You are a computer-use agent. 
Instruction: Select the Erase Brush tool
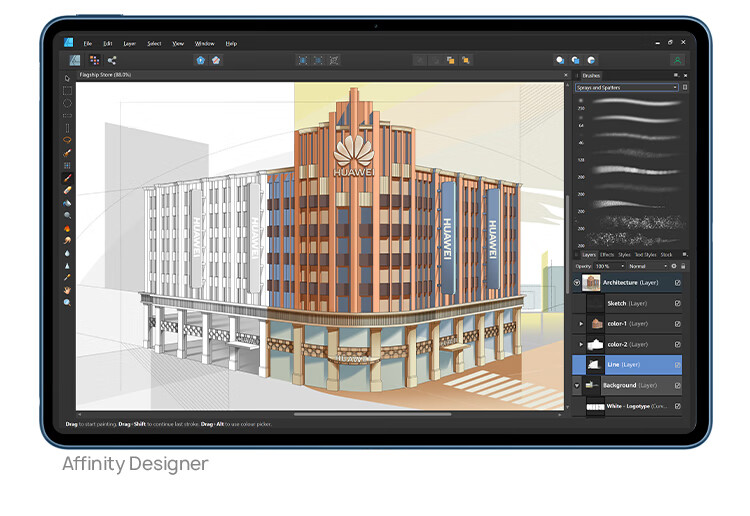(x=67, y=190)
